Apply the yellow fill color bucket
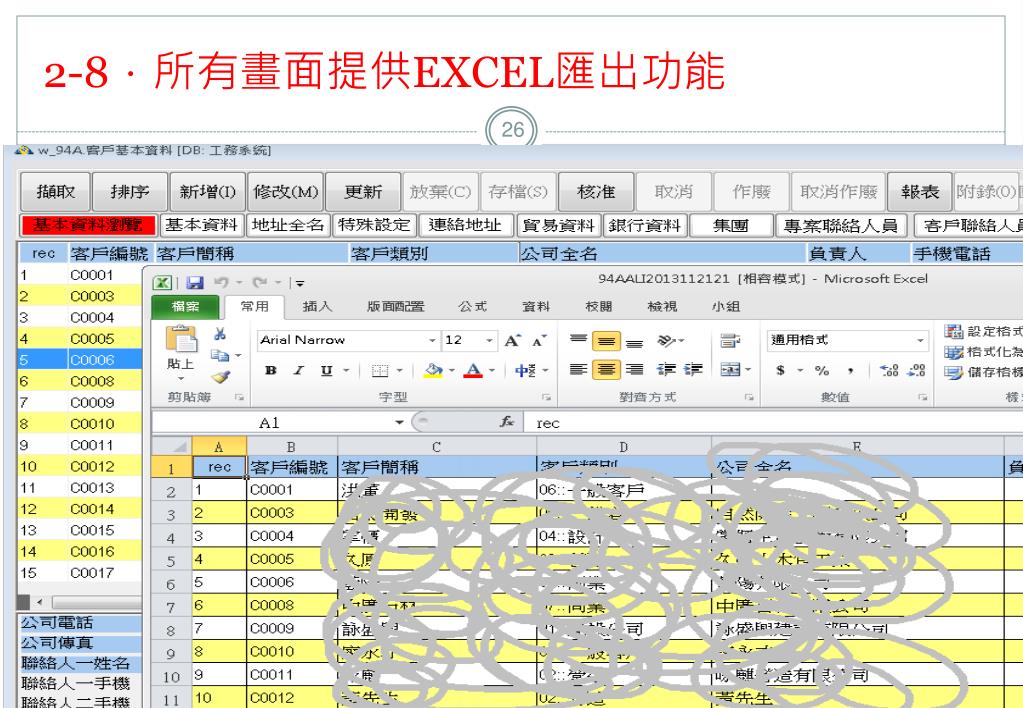The image size is (1023, 708). (x=433, y=371)
